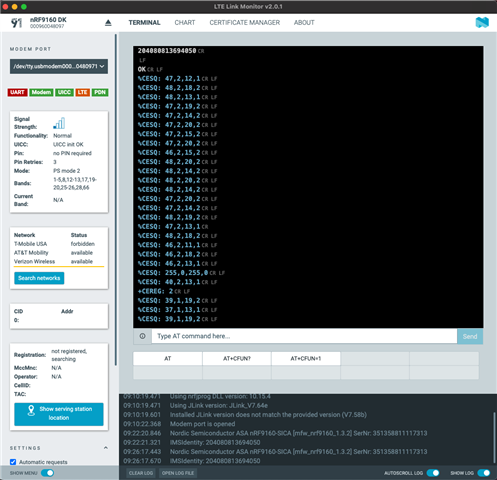Click the eject device icon
This screenshot has height=480, width=497.
pos(108,23)
